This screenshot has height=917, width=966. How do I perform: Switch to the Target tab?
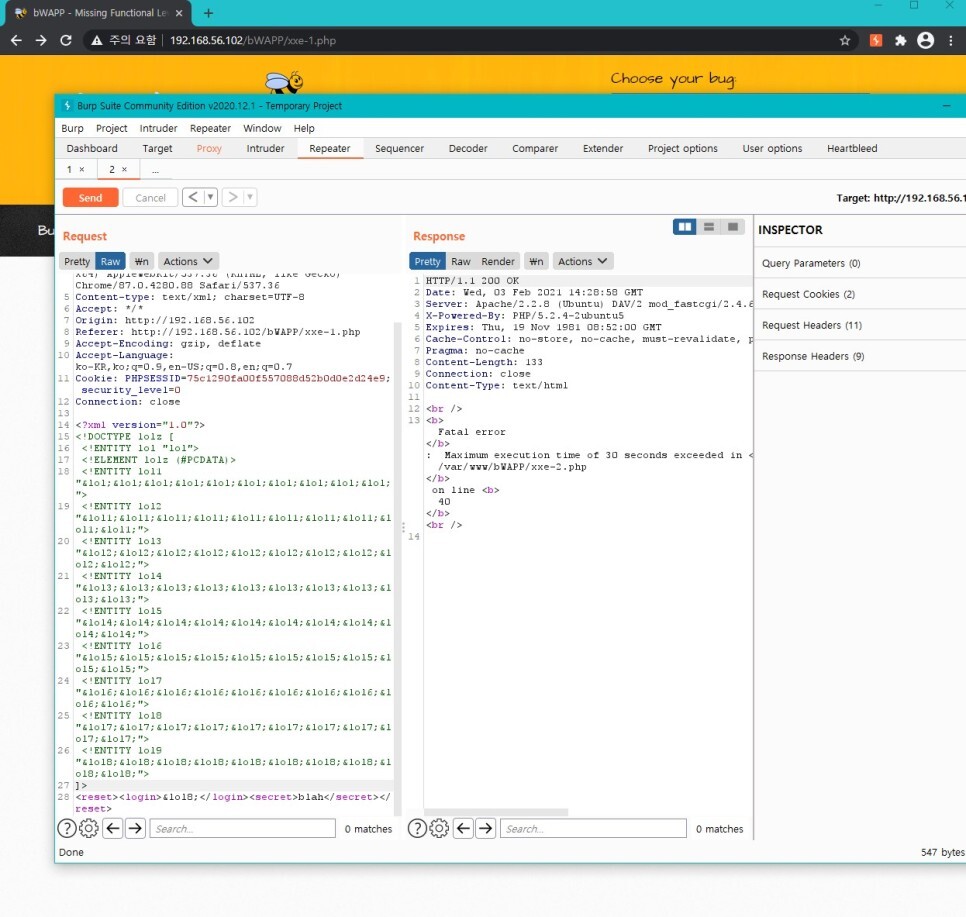(x=157, y=149)
